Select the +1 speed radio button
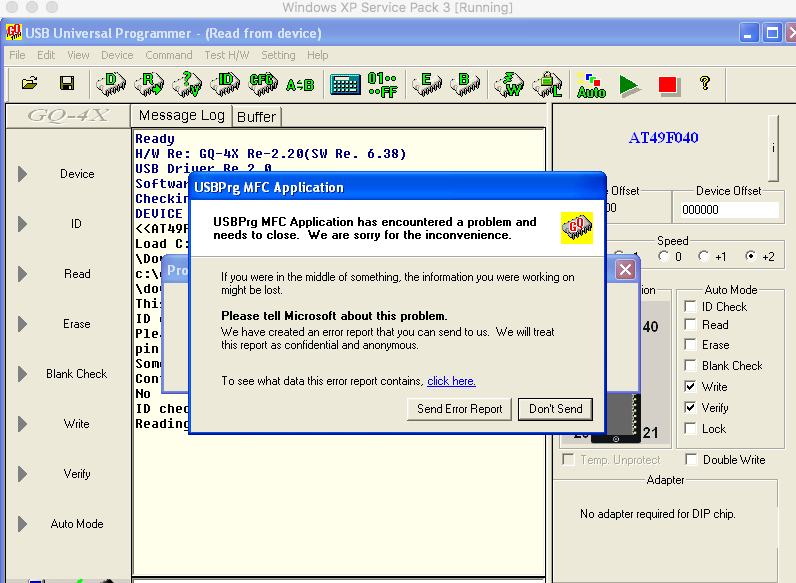796x583 pixels. [704, 257]
